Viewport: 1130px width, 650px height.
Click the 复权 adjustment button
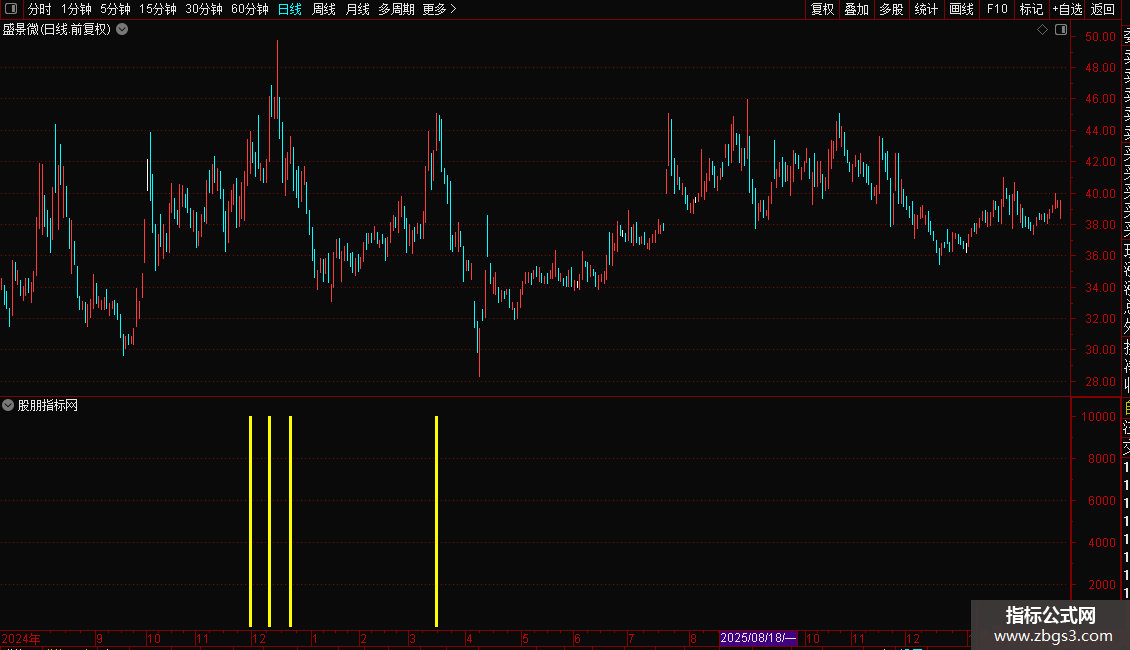(x=822, y=9)
